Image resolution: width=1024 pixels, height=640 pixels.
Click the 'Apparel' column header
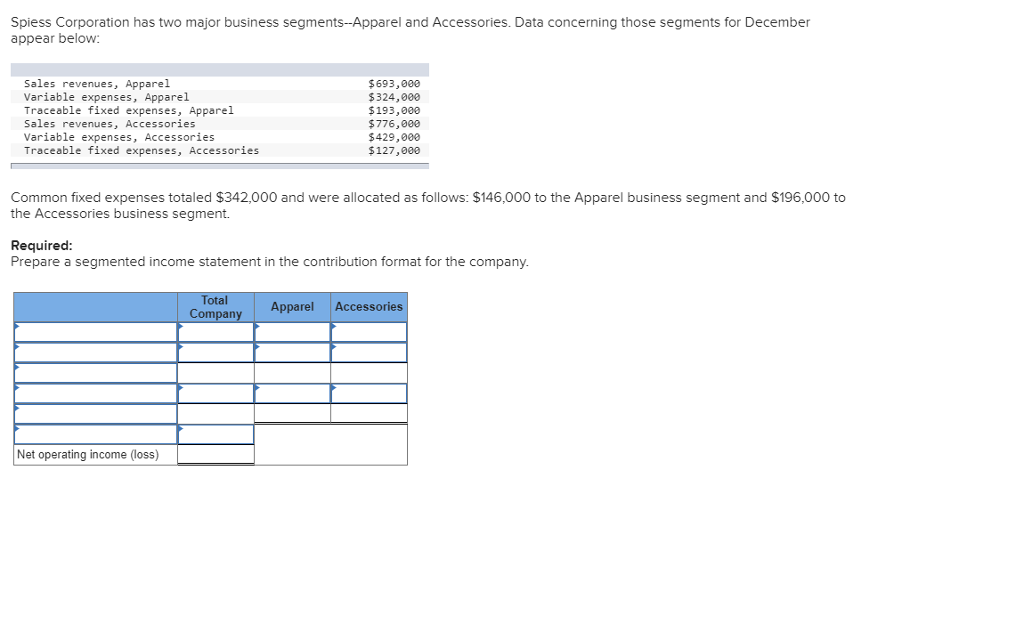point(292,307)
